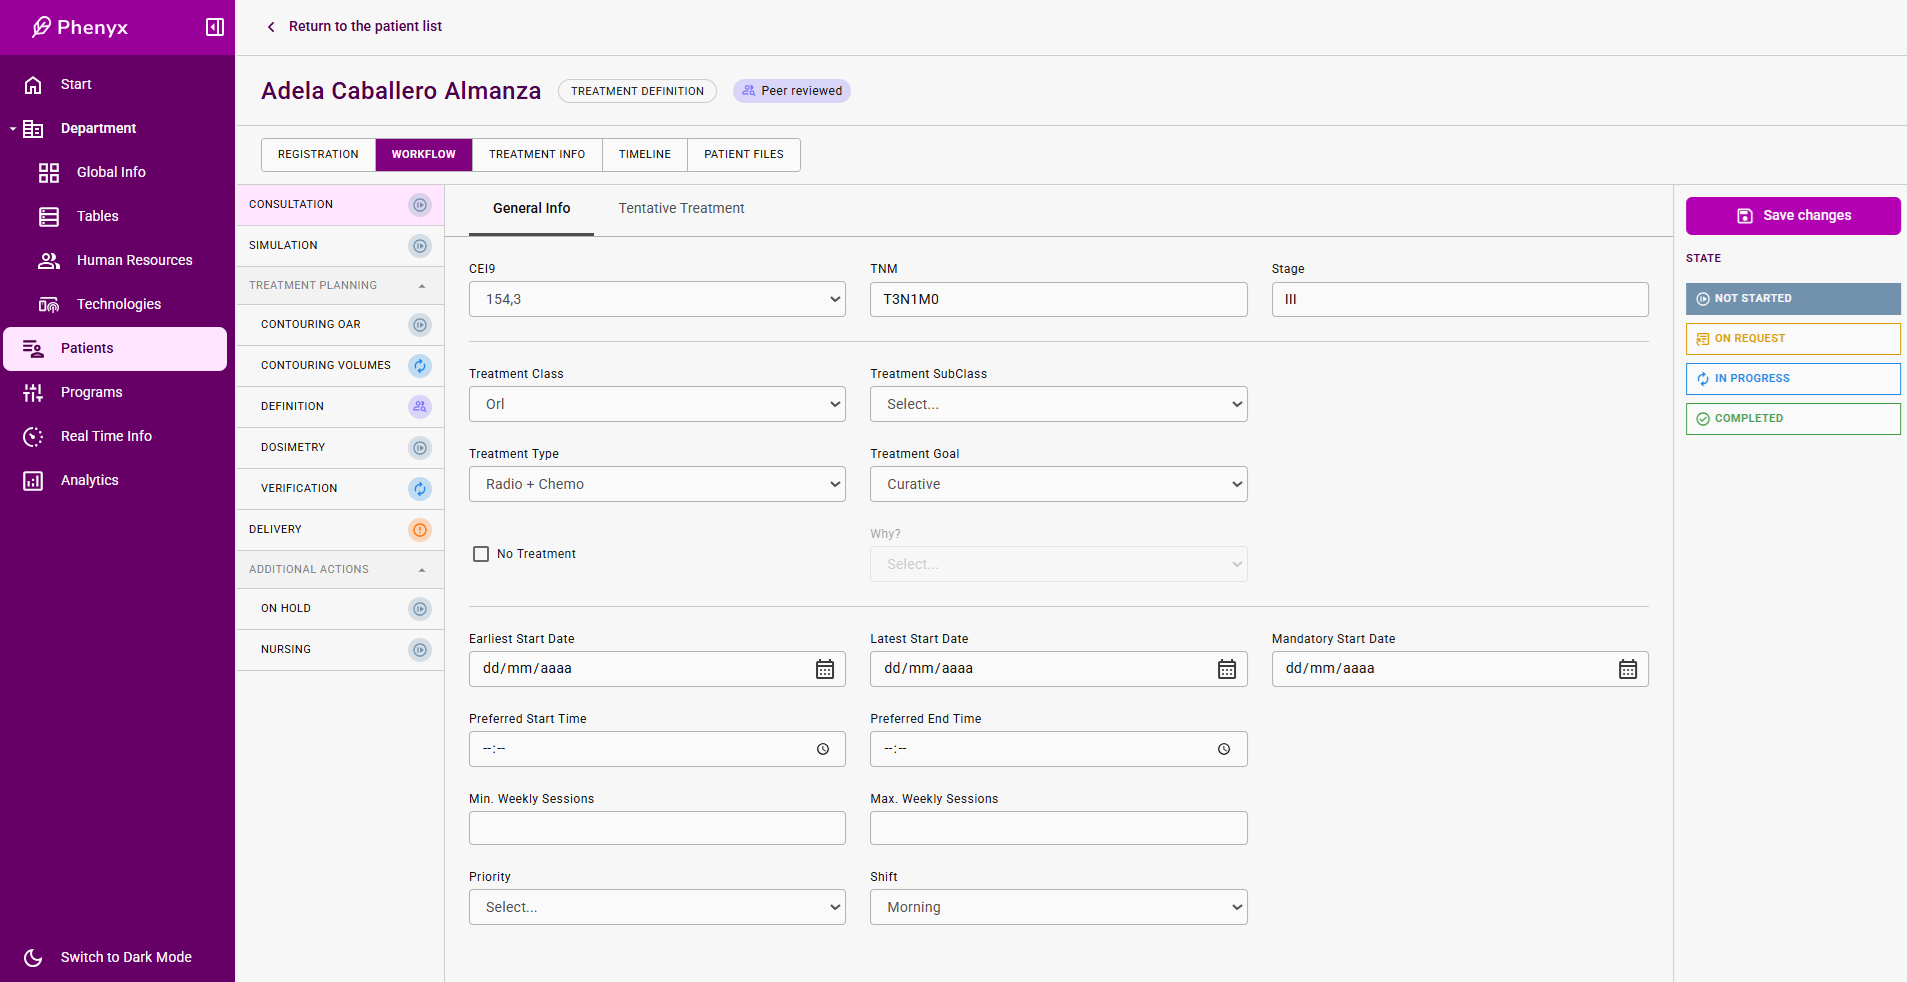This screenshot has height=982, width=1907.
Task: Set state to Completed
Action: [x=1792, y=419]
